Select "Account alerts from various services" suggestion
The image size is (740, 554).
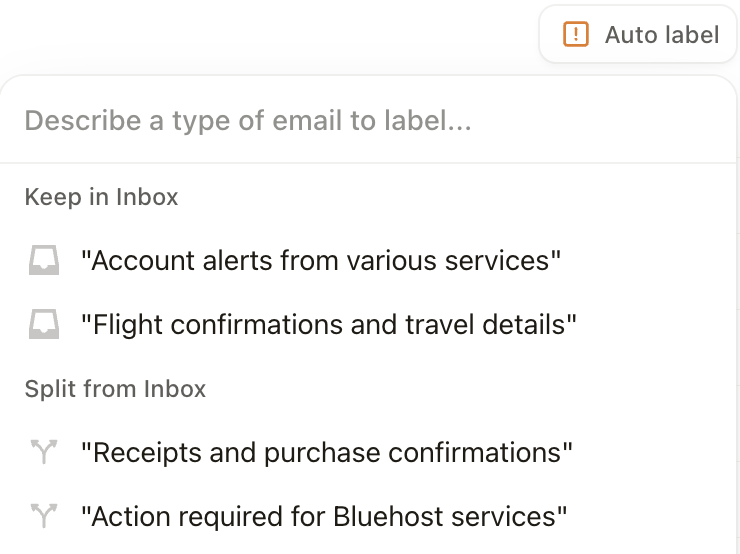tap(320, 261)
